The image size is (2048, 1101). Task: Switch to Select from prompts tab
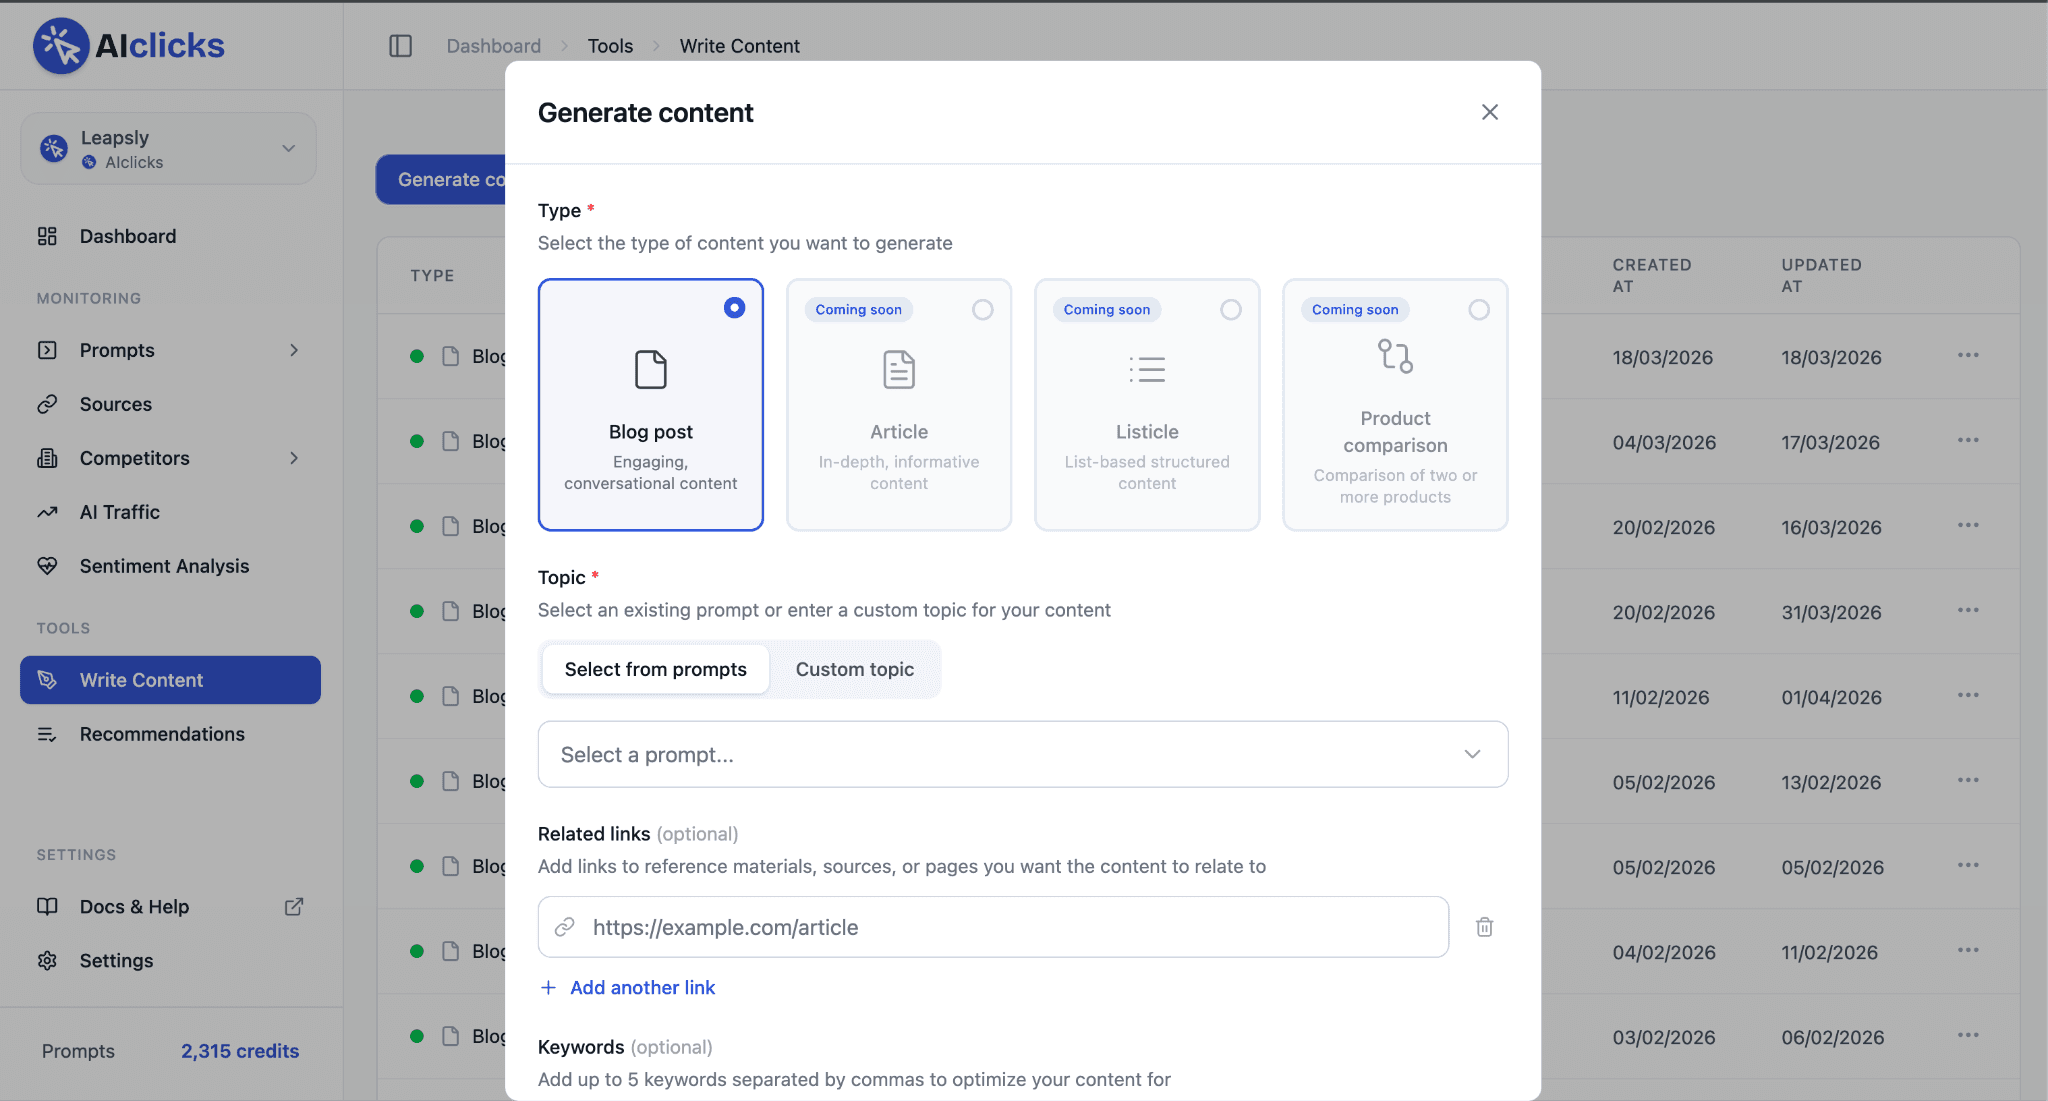point(655,669)
